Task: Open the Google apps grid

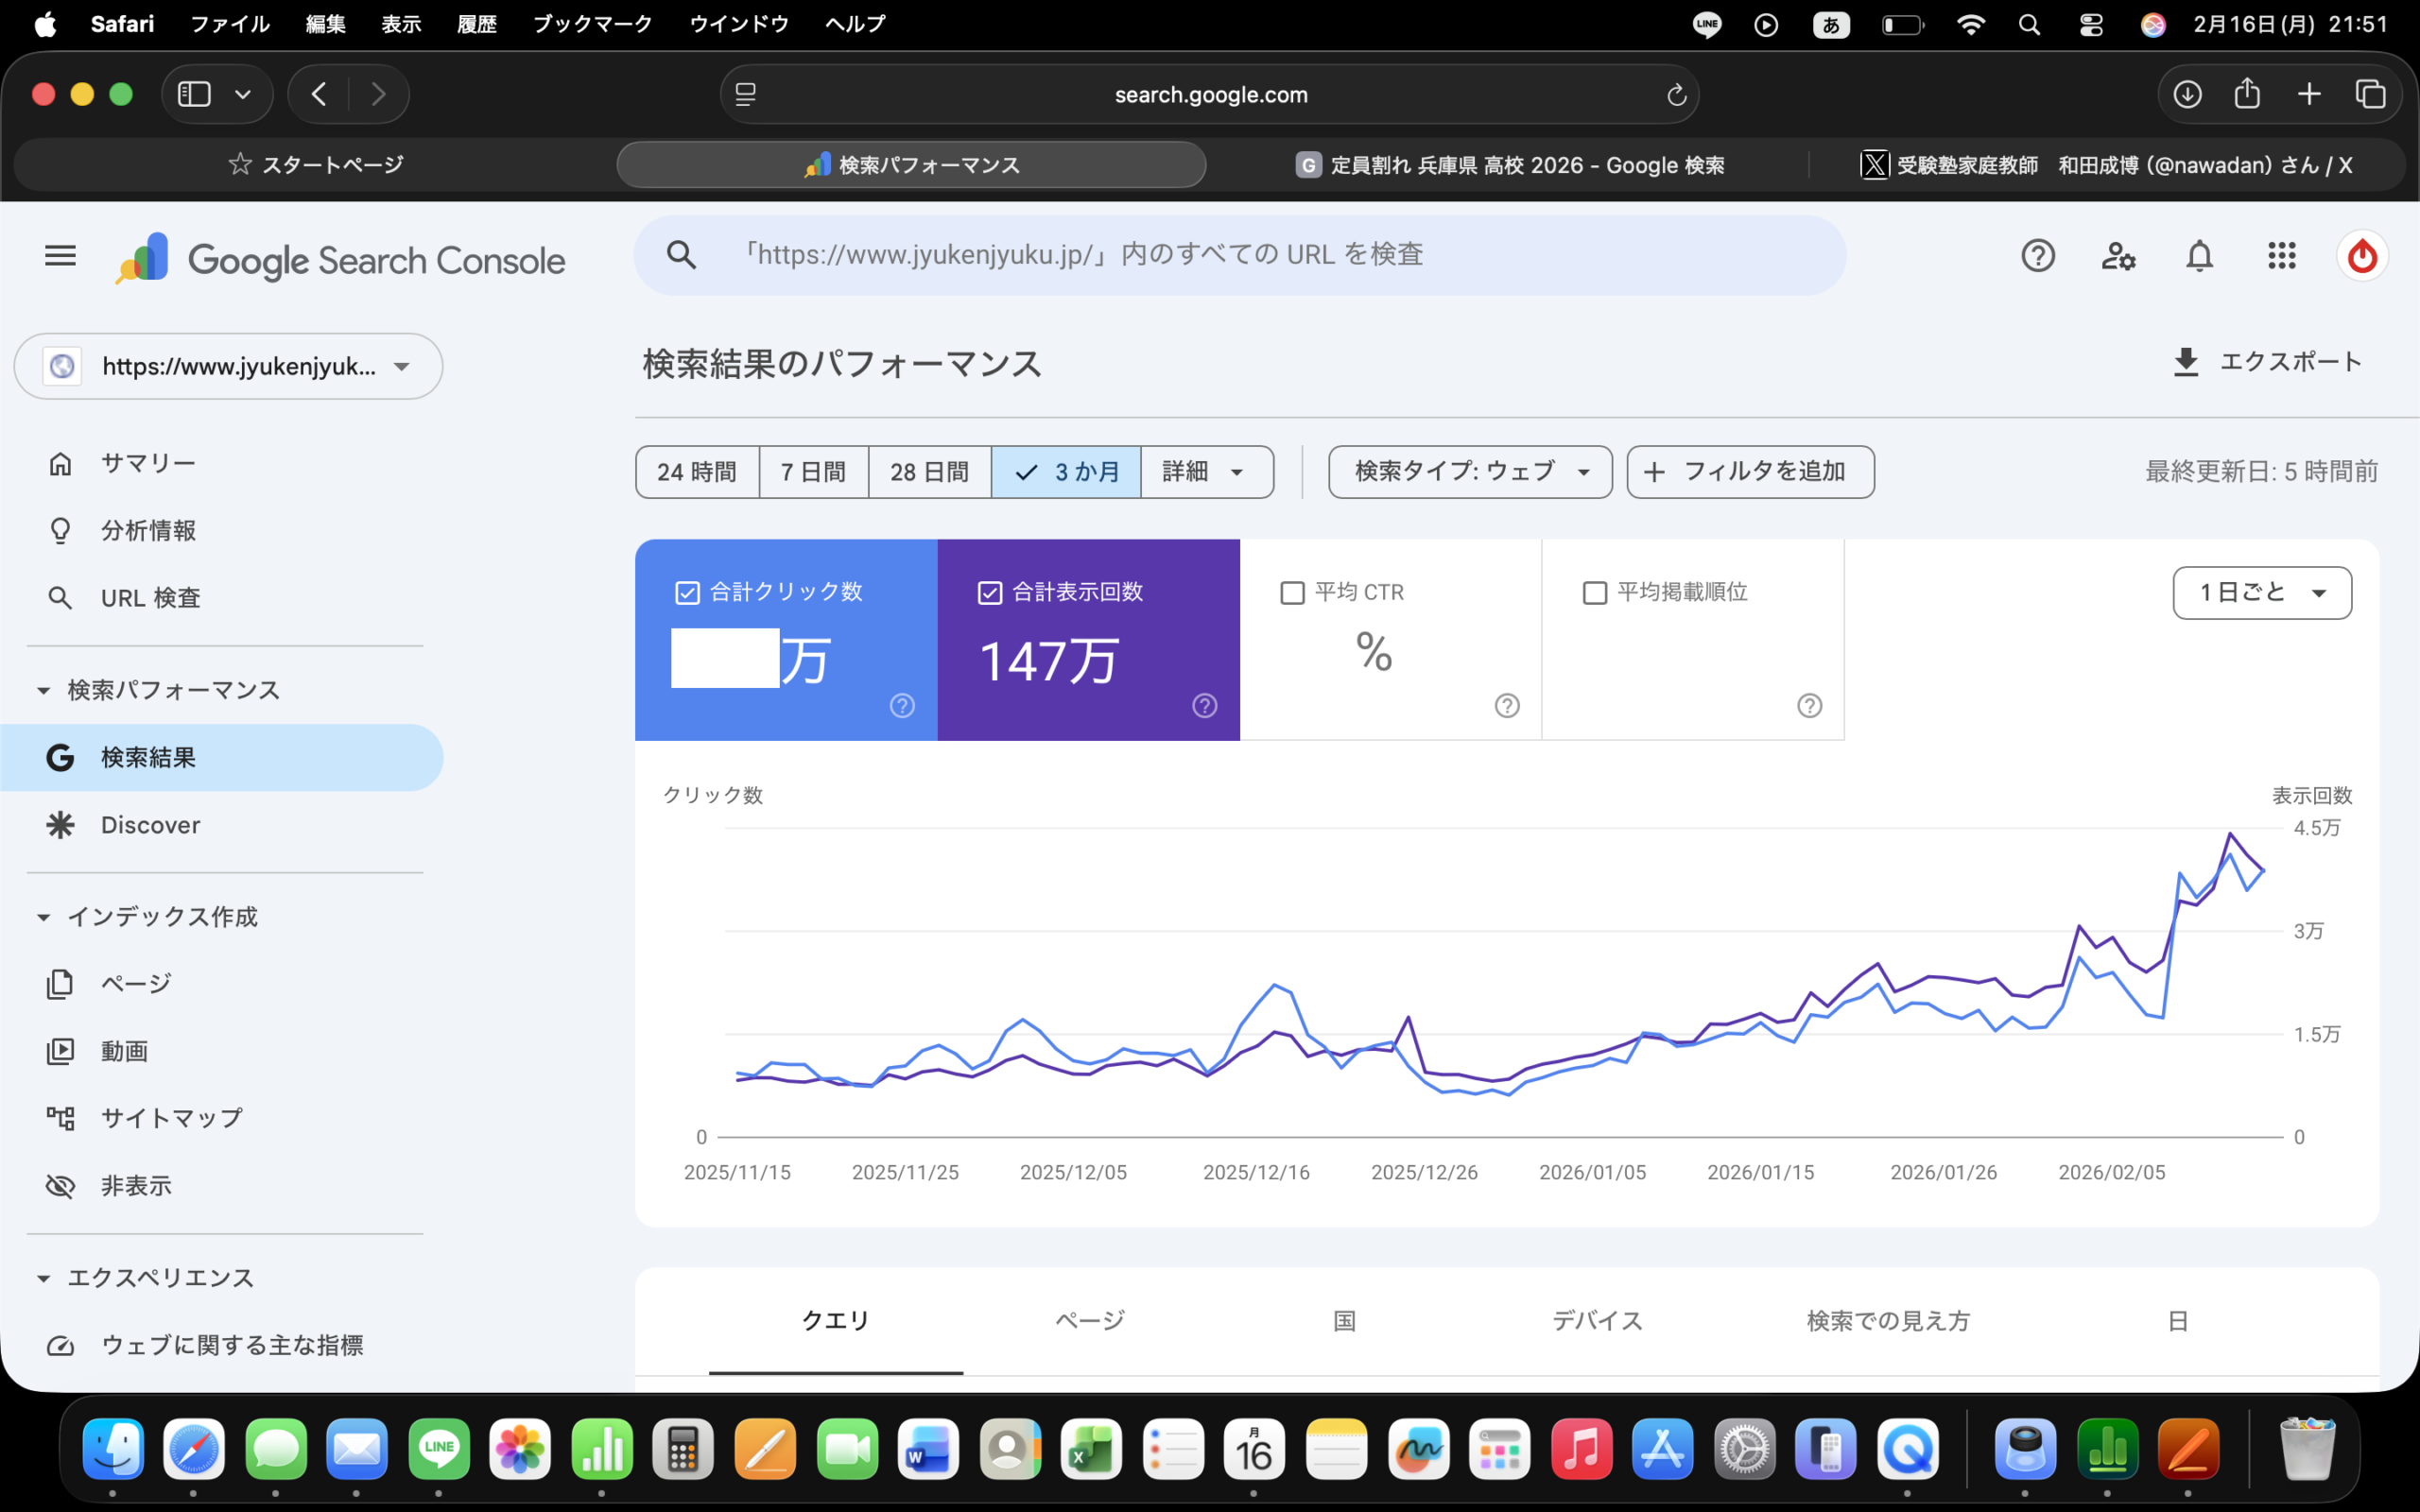Action: pyautogui.click(x=2281, y=256)
